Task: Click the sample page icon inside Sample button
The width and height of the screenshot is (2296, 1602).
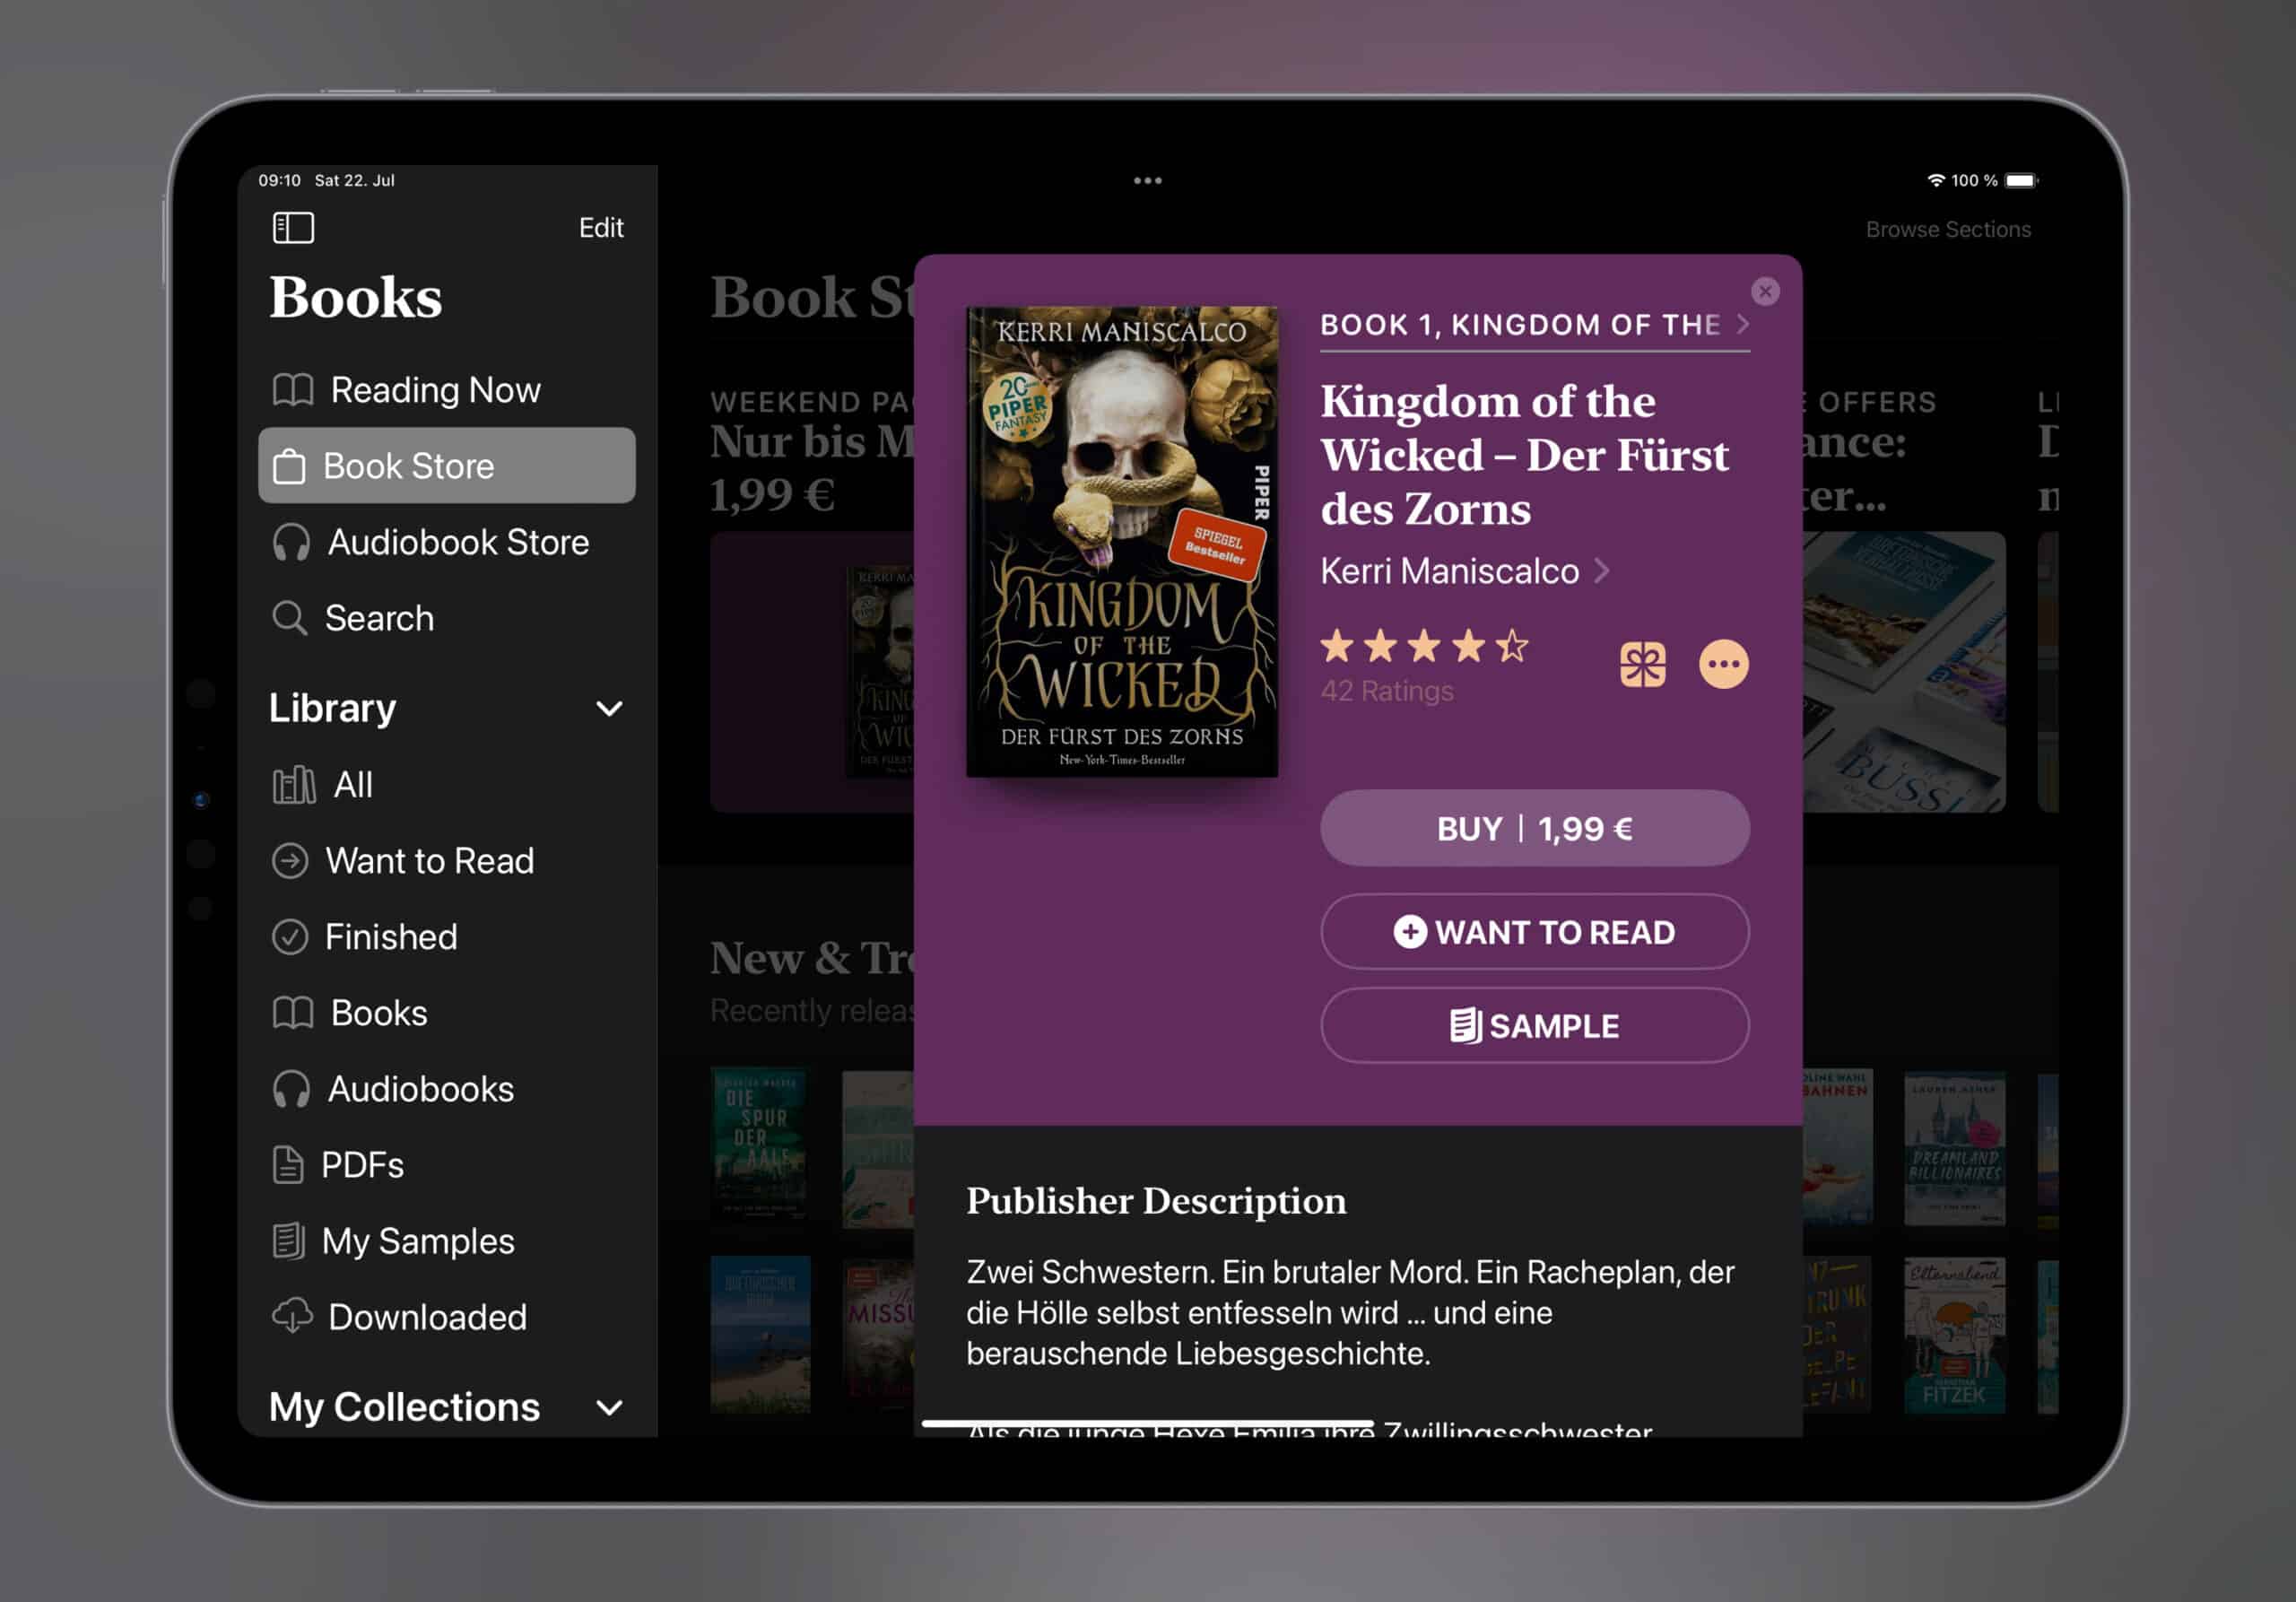Action: (1466, 1026)
